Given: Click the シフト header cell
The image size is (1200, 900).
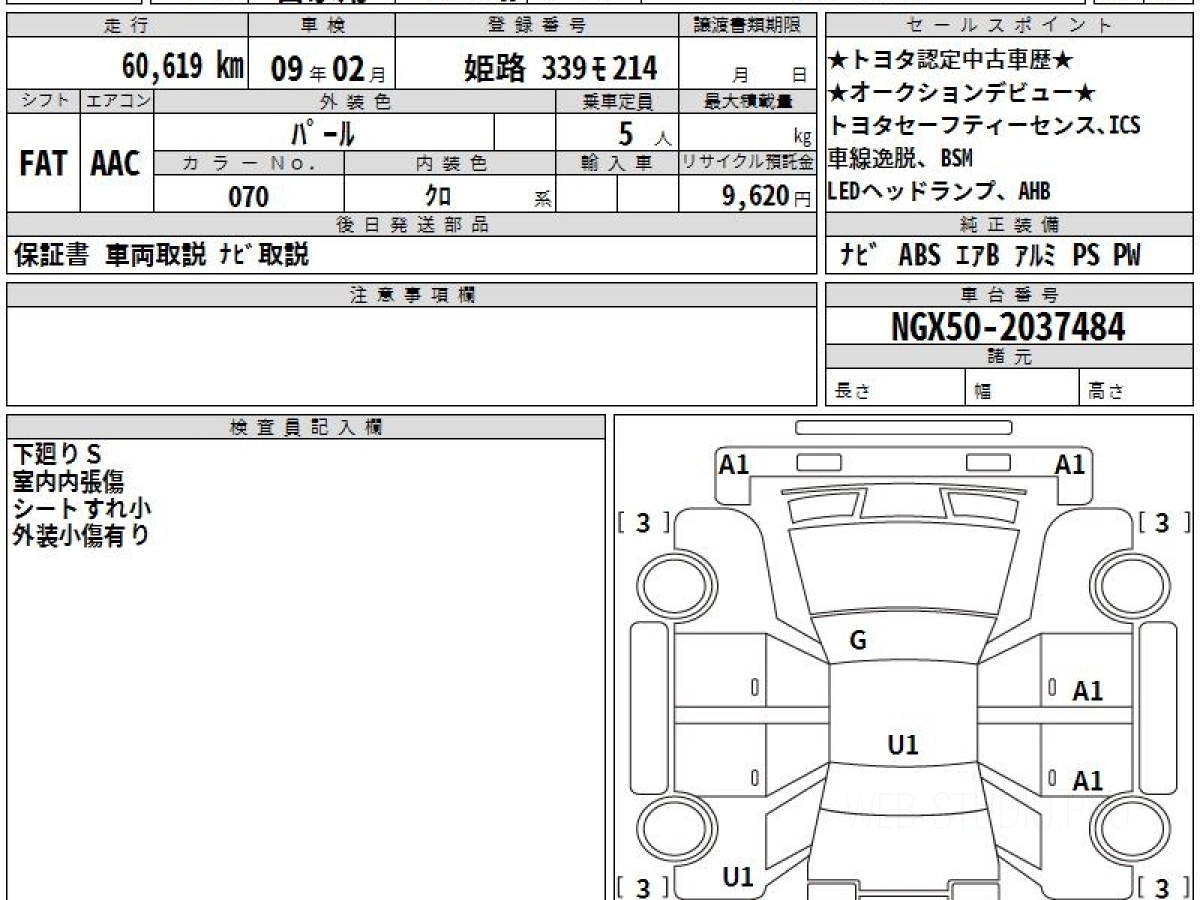Looking at the screenshot, I should point(44,101).
